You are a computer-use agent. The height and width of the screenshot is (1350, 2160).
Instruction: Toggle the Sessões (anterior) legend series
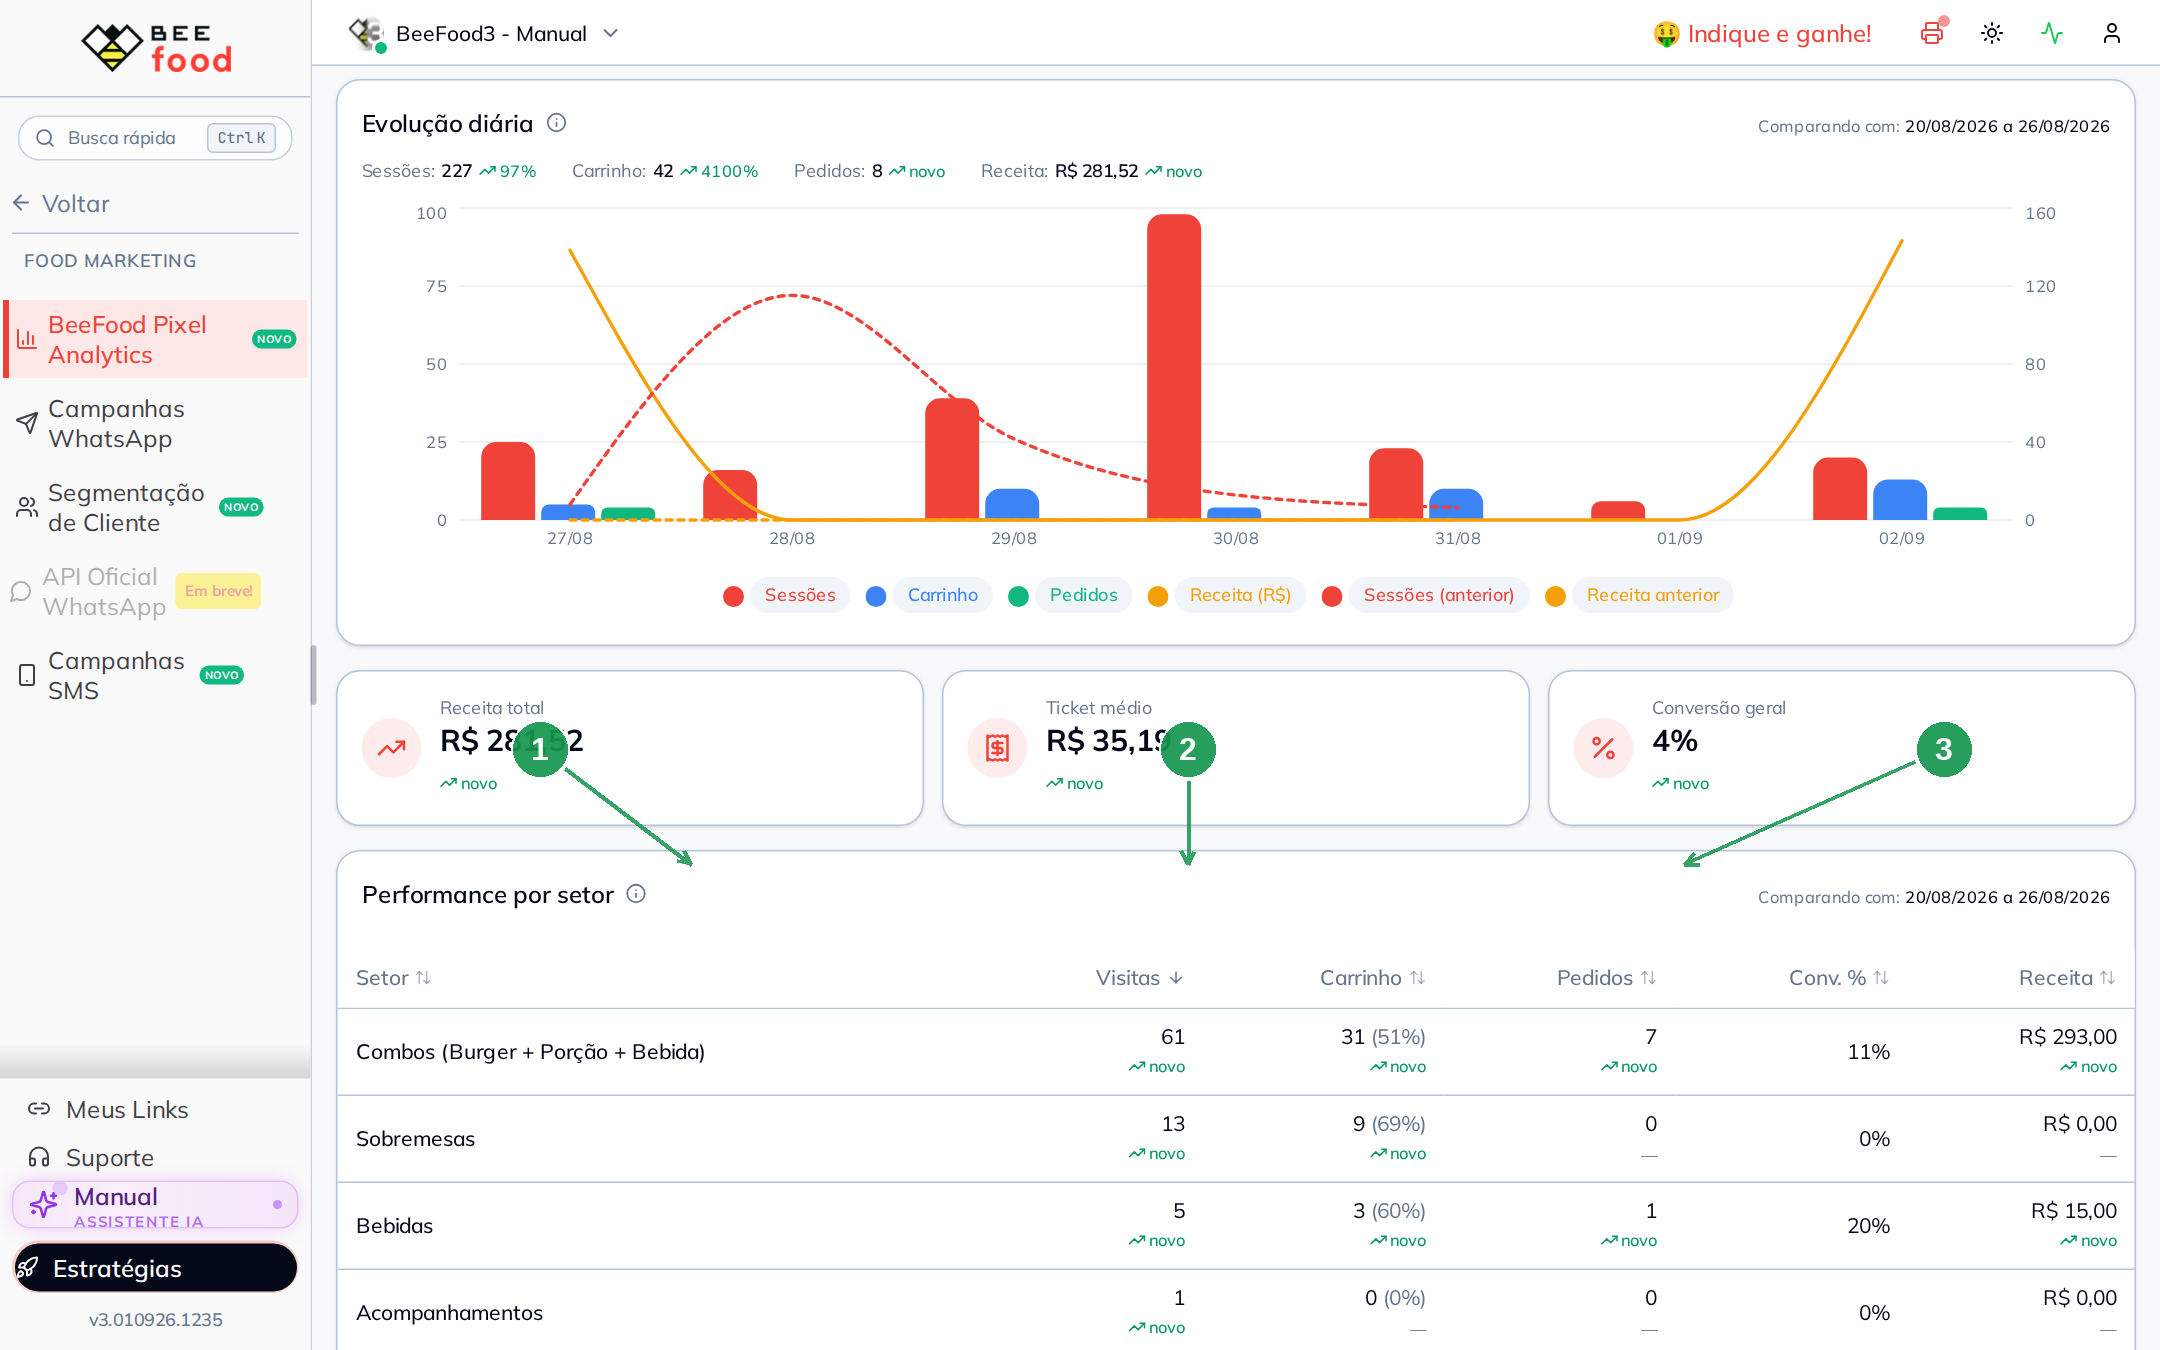[x=1438, y=595]
